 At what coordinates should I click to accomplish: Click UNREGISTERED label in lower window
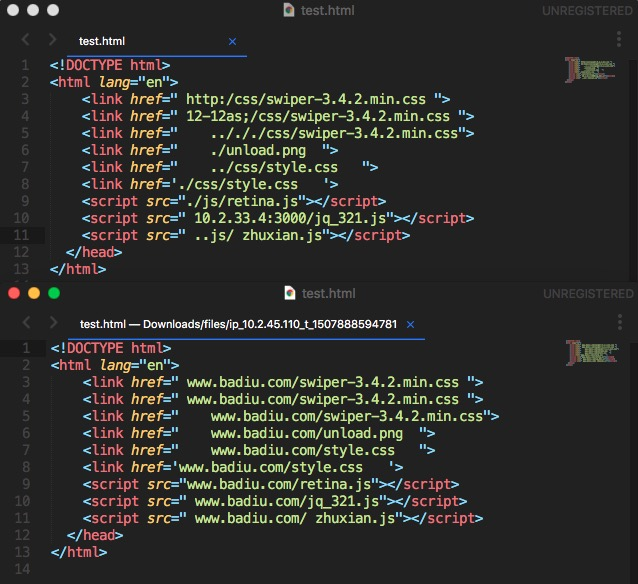[x=588, y=294]
